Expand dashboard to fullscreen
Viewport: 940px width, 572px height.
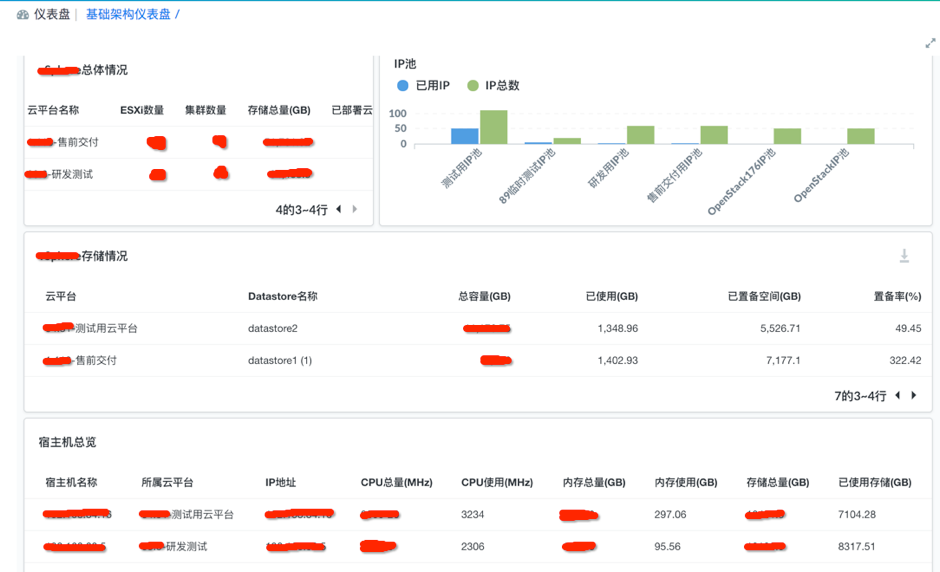(930, 43)
